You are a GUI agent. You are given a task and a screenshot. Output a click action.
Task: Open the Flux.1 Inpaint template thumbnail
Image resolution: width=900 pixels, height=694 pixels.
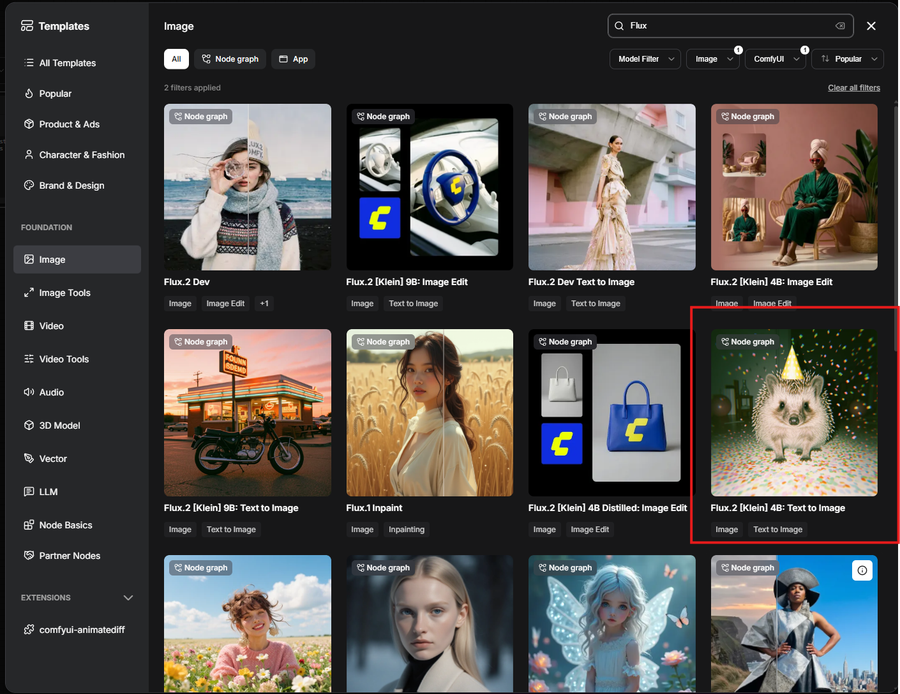429,413
